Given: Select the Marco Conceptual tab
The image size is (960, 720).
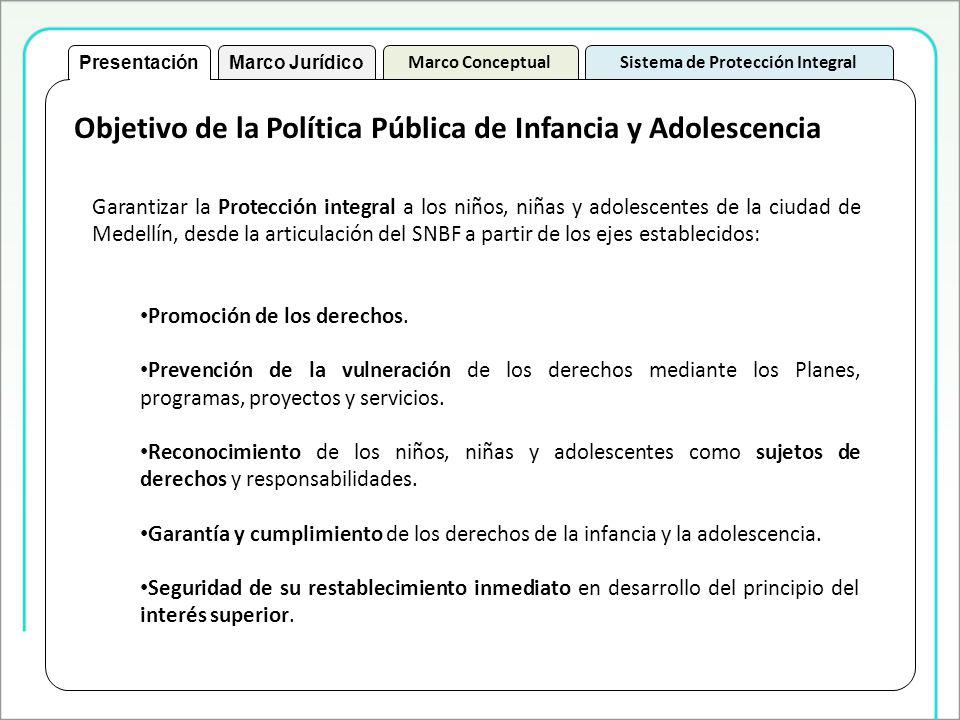Looking at the screenshot, I should [x=480, y=62].
